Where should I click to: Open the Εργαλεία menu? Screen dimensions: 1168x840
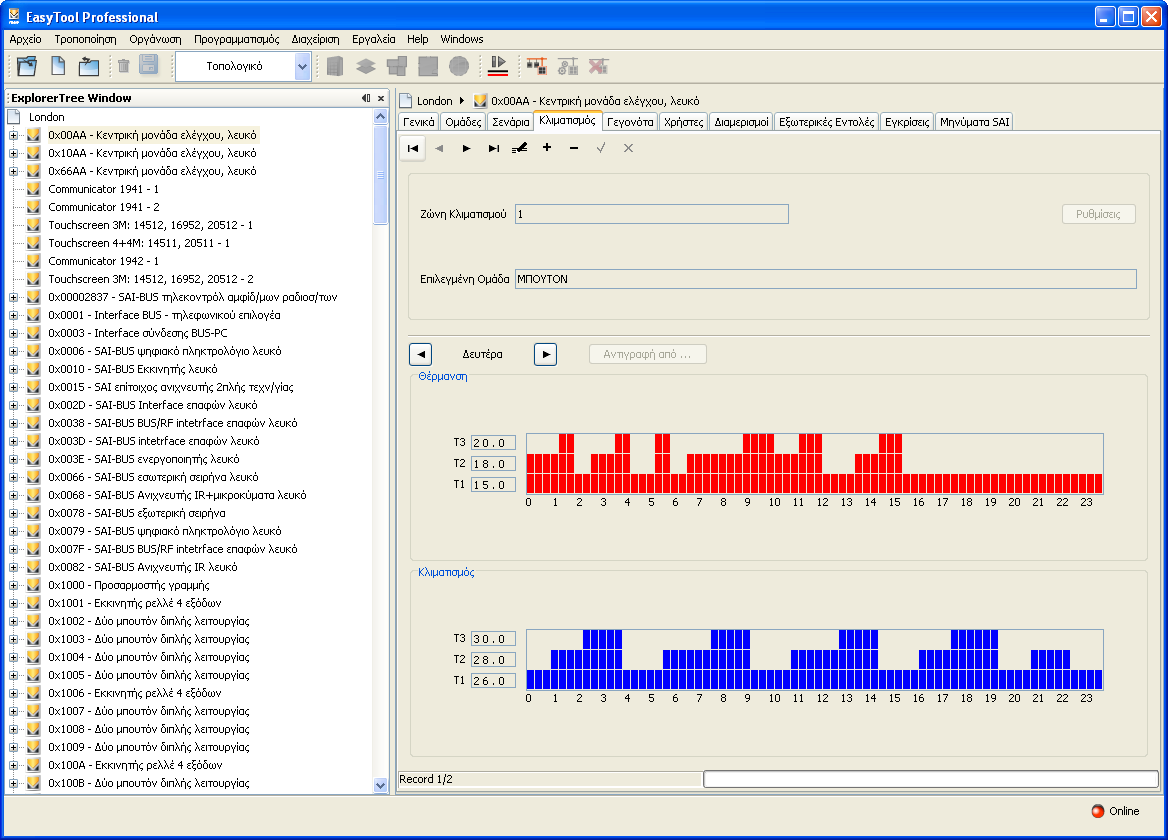[x=373, y=39]
